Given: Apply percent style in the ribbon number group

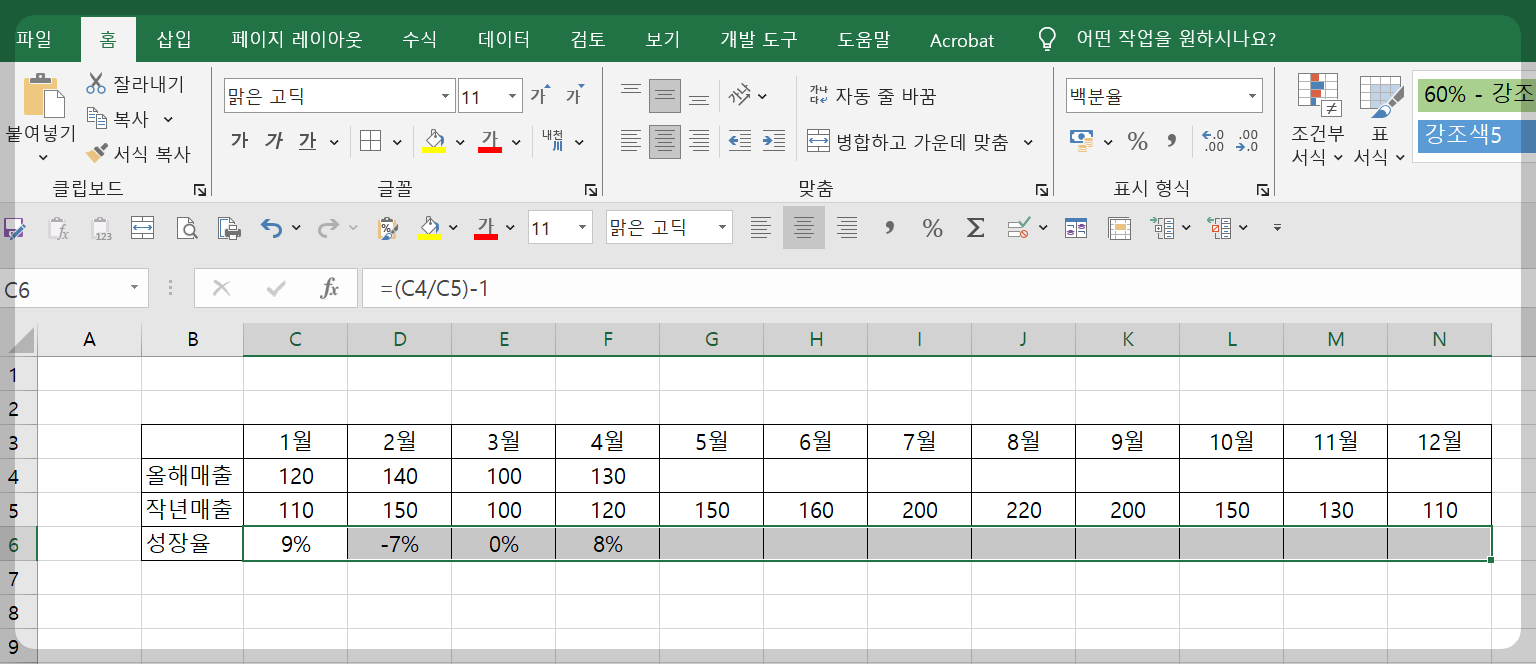Looking at the screenshot, I should coord(1137,141).
